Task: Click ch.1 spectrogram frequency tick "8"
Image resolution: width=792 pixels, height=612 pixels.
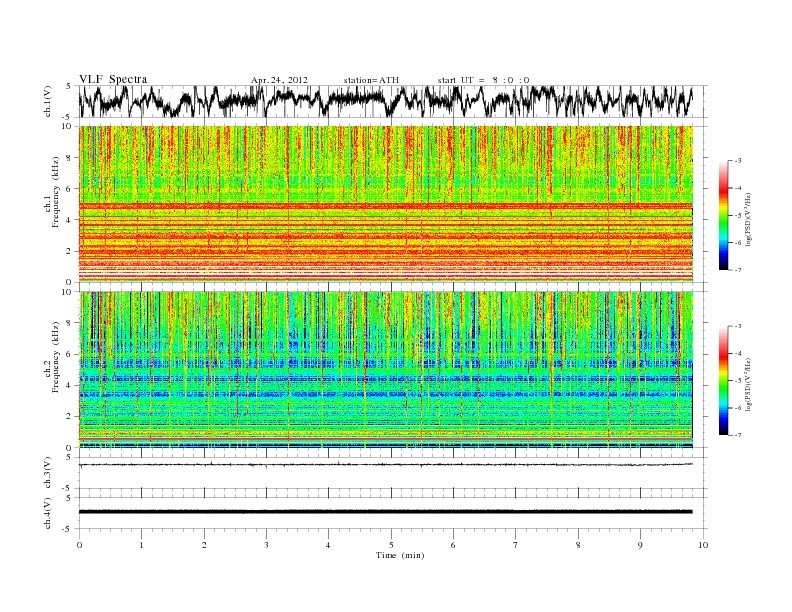Action: (x=70, y=158)
